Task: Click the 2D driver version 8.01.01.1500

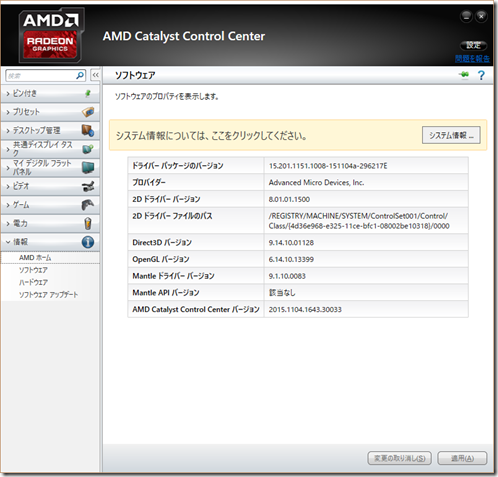Action: (x=289, y=199)
